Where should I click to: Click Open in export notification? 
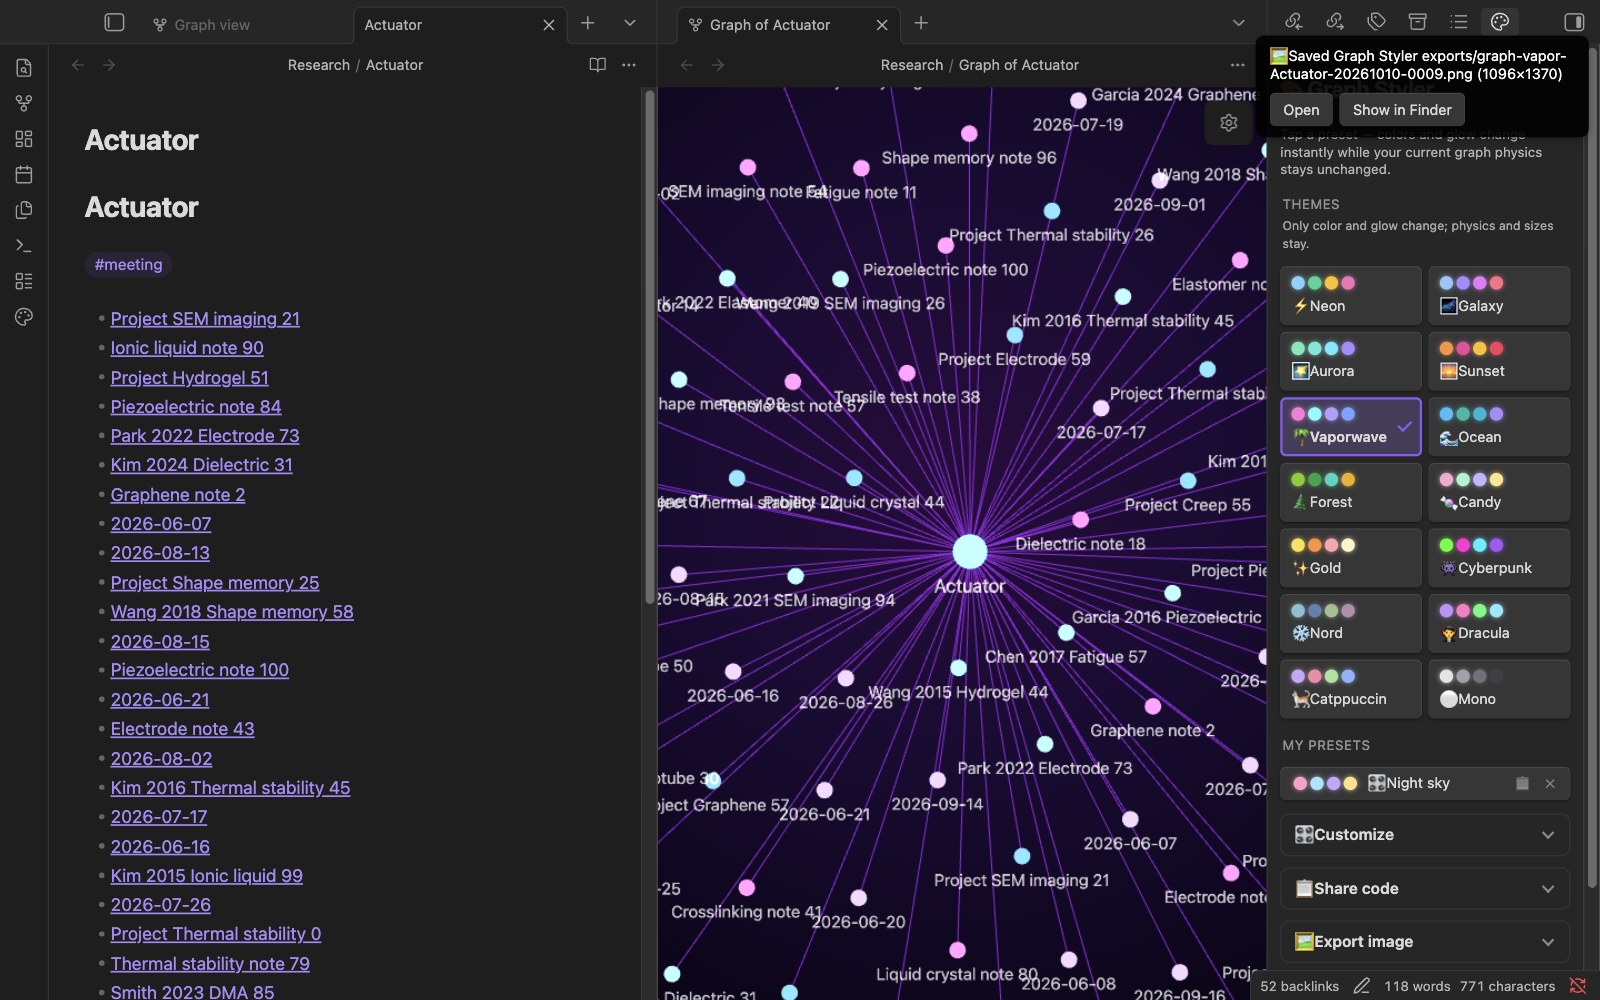coord(1301,110)
